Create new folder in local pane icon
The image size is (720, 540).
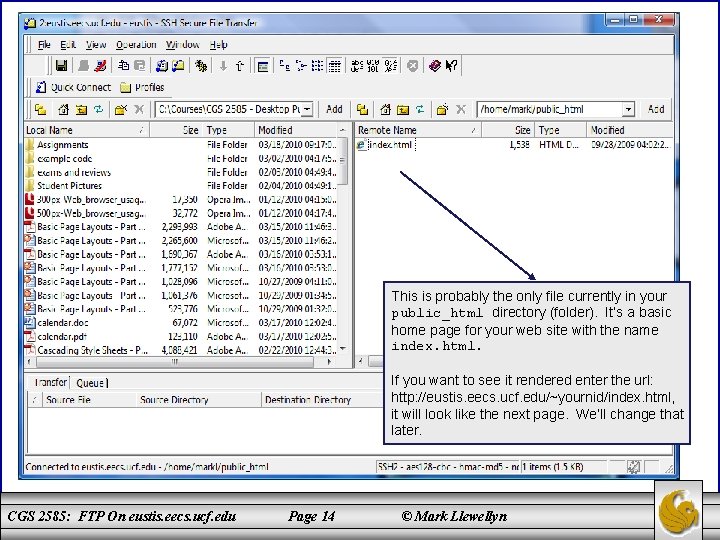121,109
